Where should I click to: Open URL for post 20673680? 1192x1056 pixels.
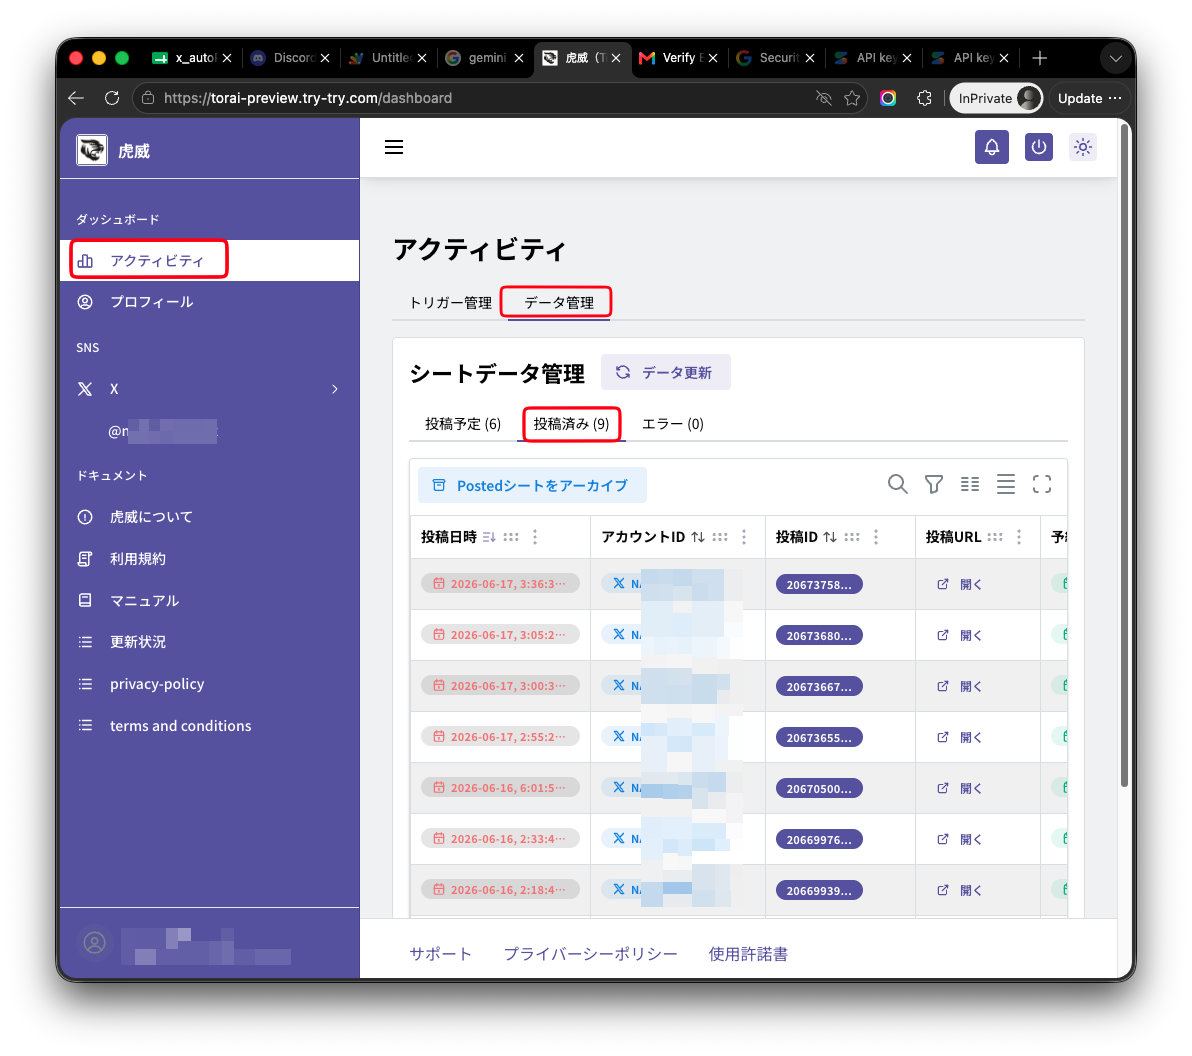[959, 635]
